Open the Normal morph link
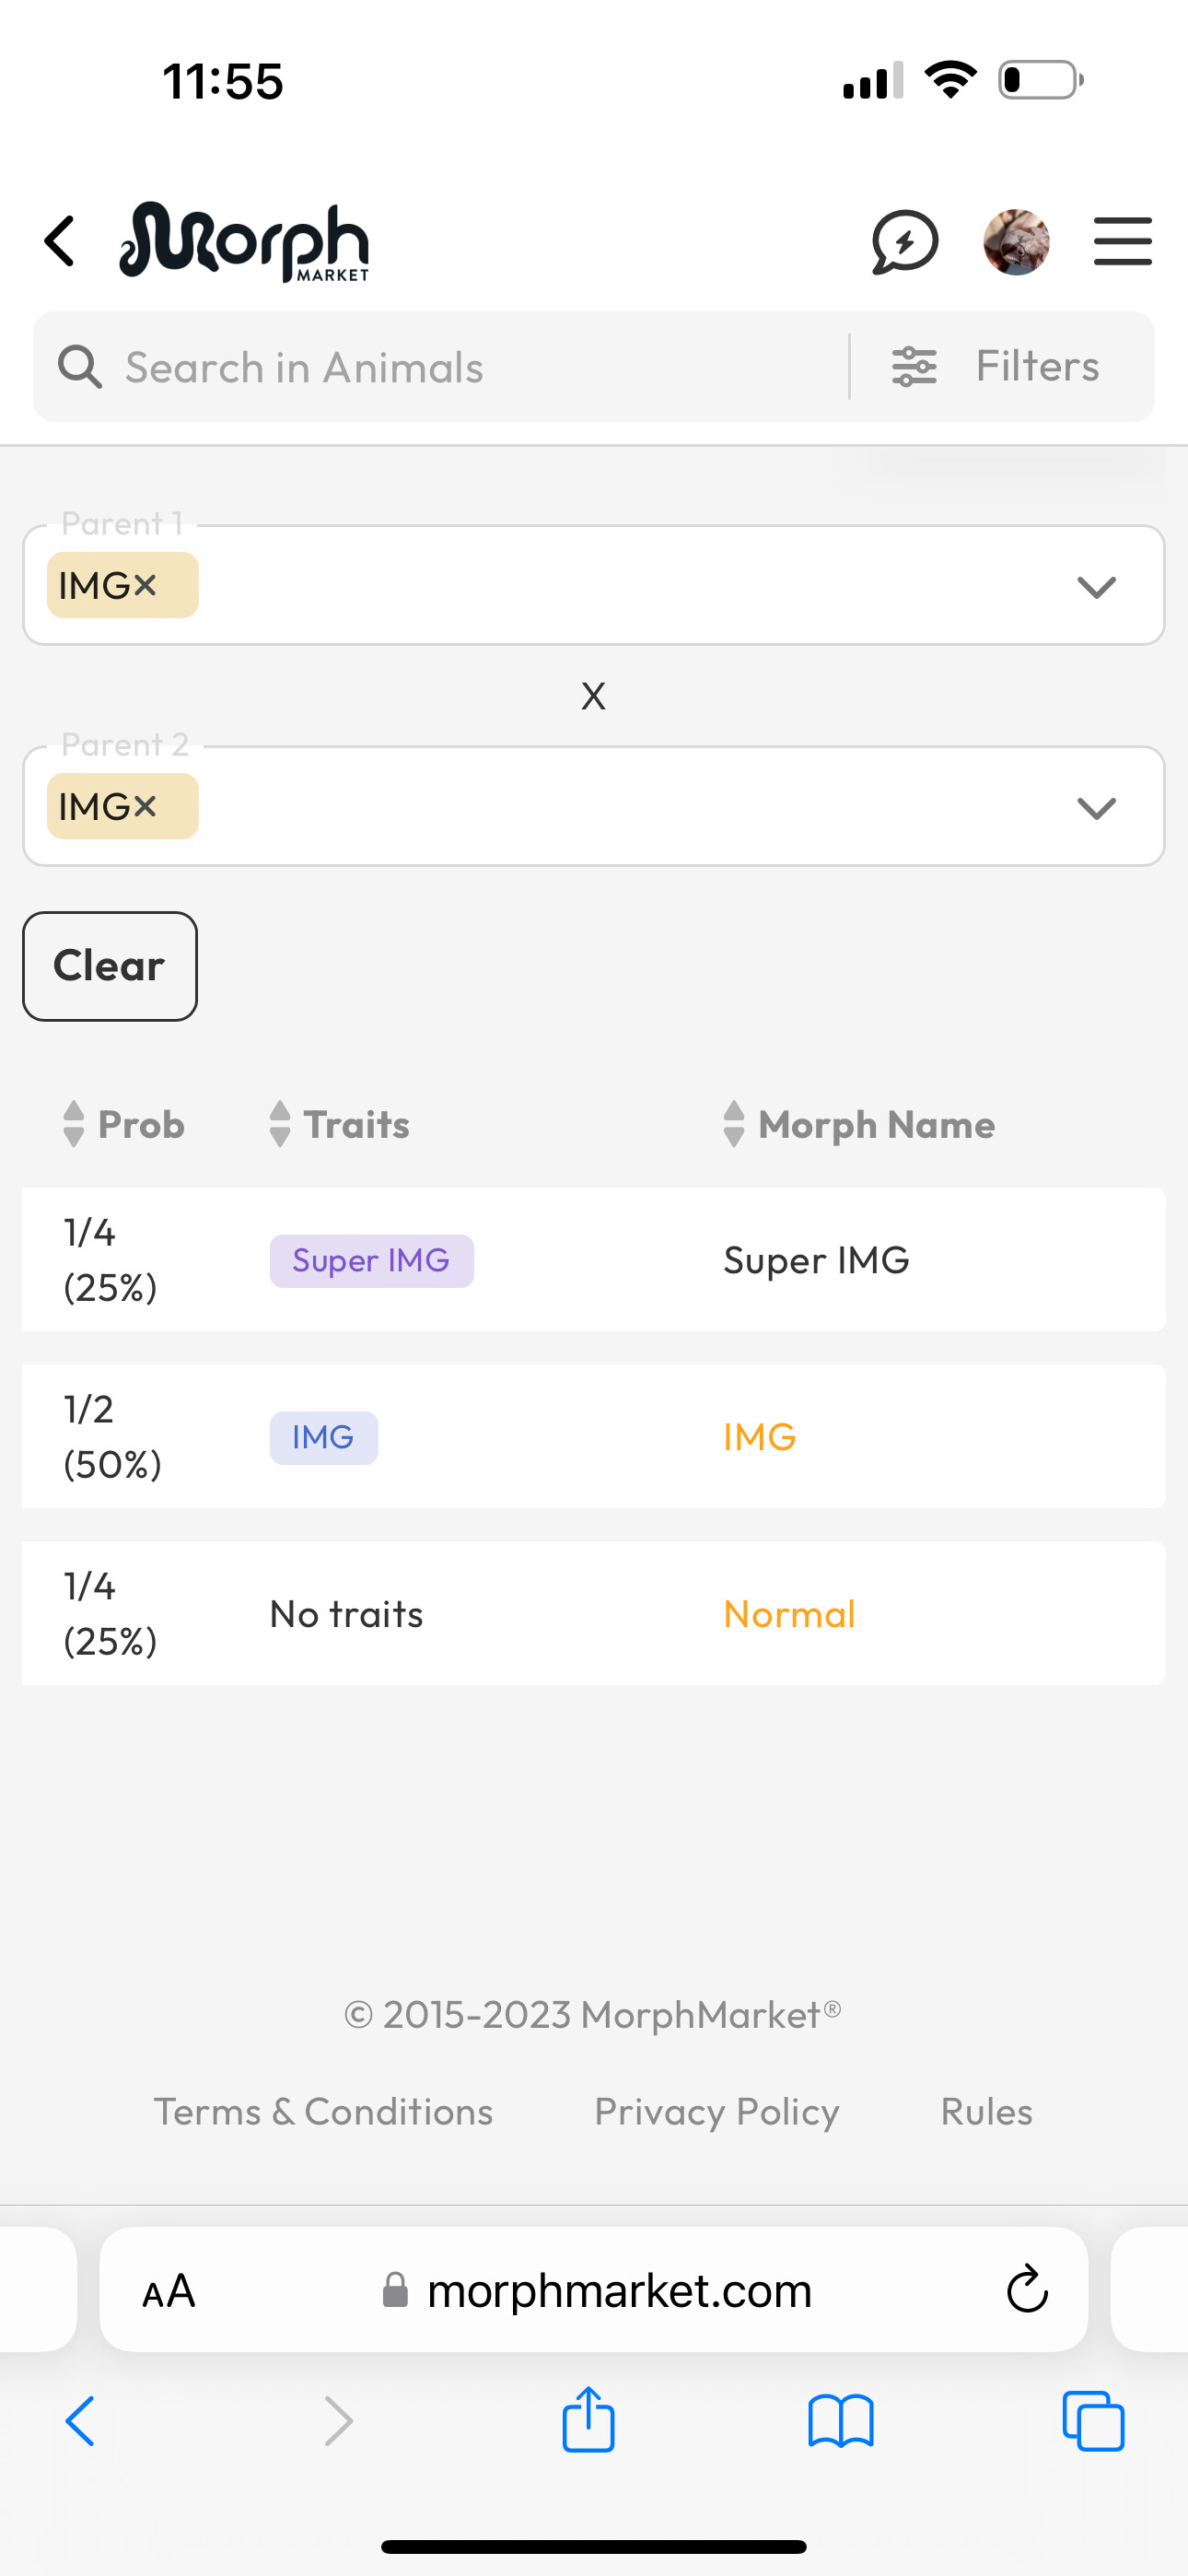 point(789,1614)
